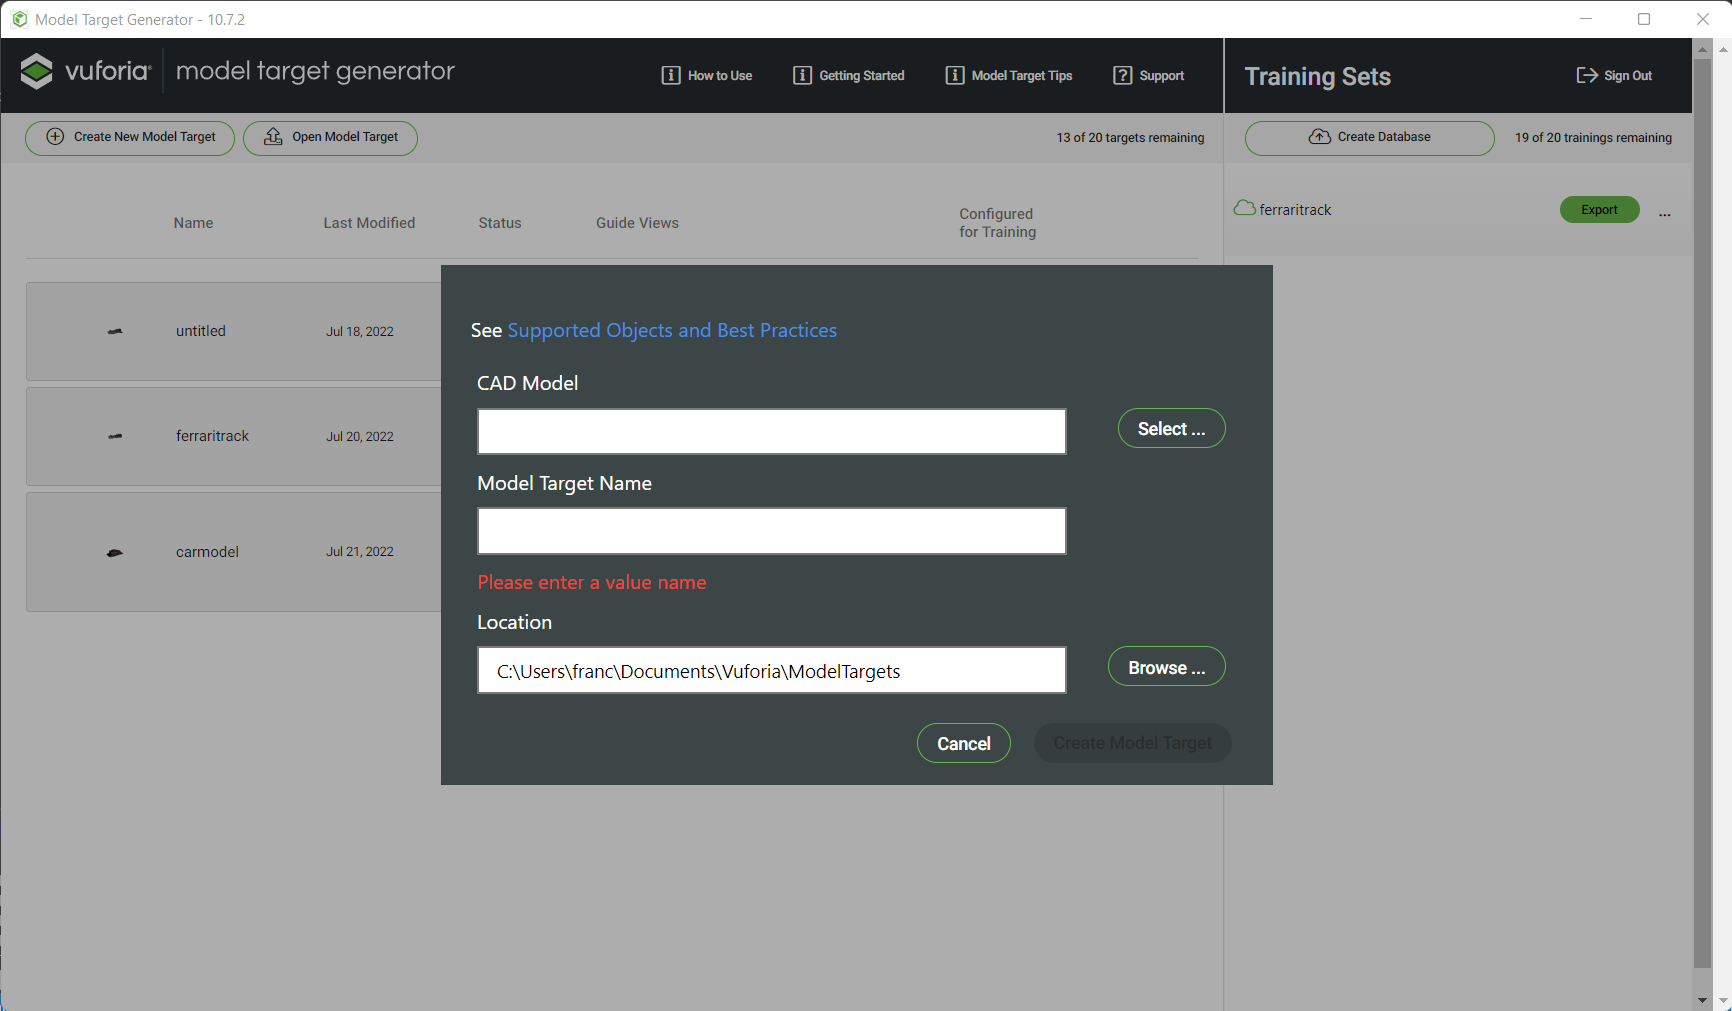The height and width of the screenshot is (1011, 1732).
Task: Click the Jul 21, 2022 date
Action: point(360,552)
